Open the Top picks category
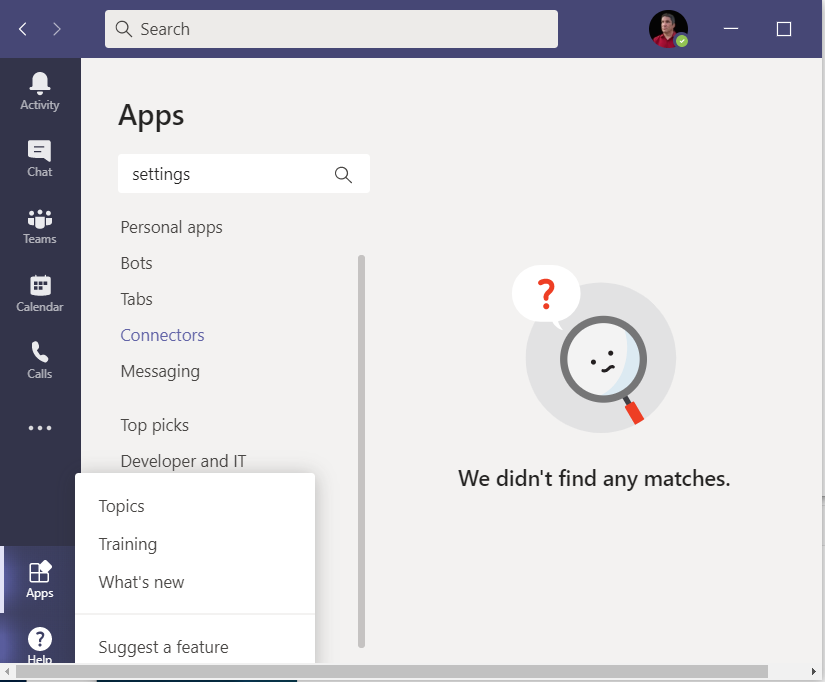 click(155, 425)
